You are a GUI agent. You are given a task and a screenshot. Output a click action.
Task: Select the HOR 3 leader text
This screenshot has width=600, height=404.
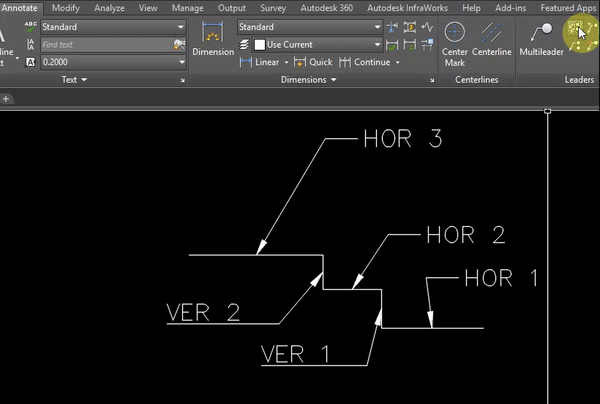(x=403, y=138)
